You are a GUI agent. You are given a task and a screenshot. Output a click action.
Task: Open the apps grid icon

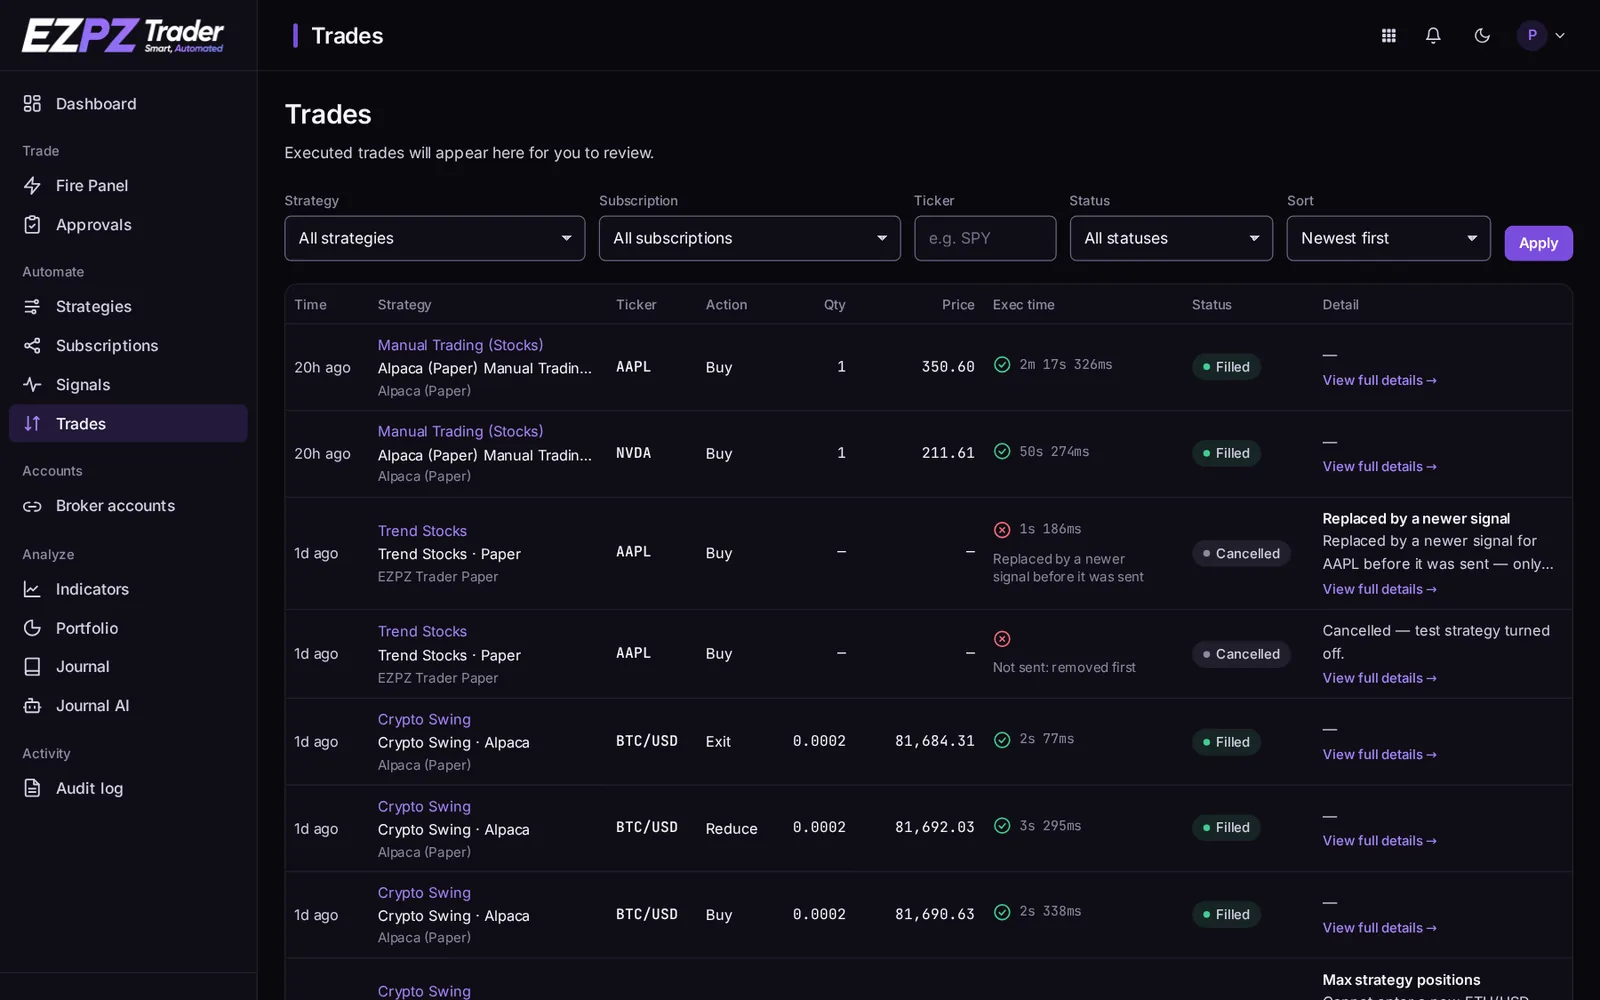pyautogui.click(x=1388, y=36)
